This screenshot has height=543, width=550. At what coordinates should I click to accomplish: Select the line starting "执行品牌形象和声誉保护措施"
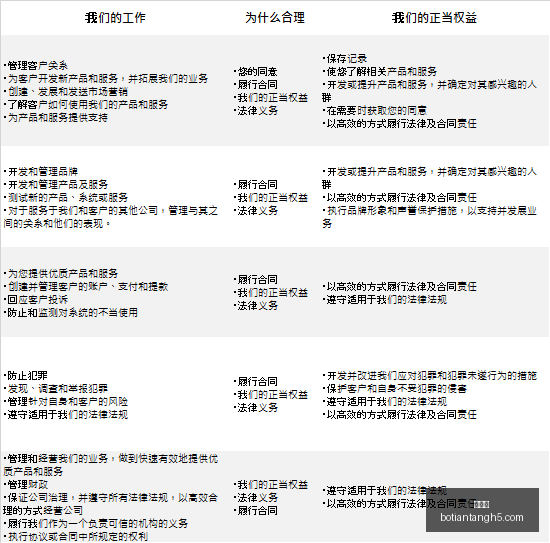tap(429, 217)
